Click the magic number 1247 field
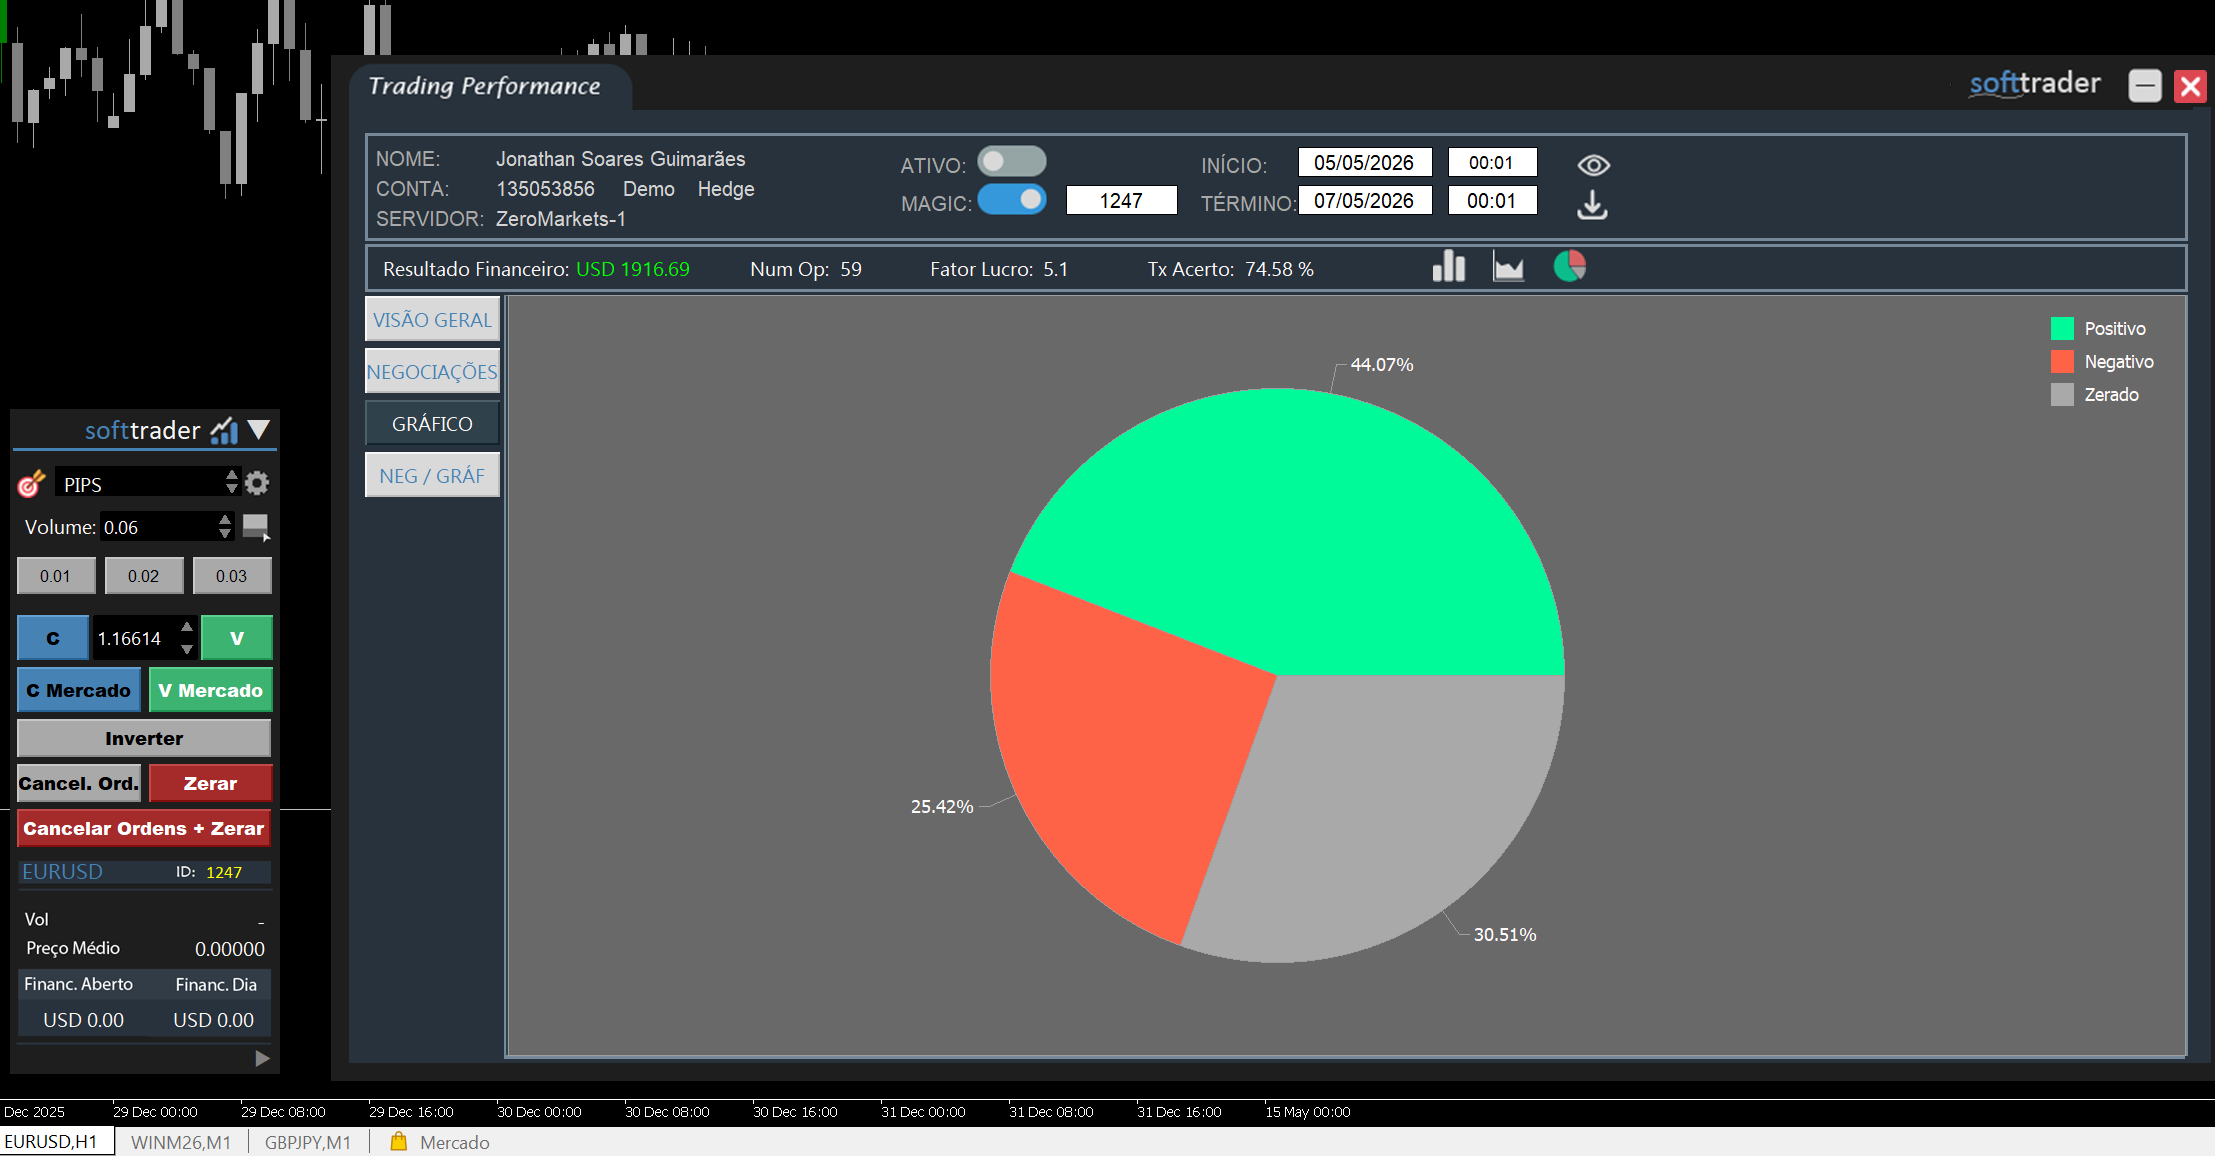This screenshot has height=1156, width=2215. tap(1121, 201)
